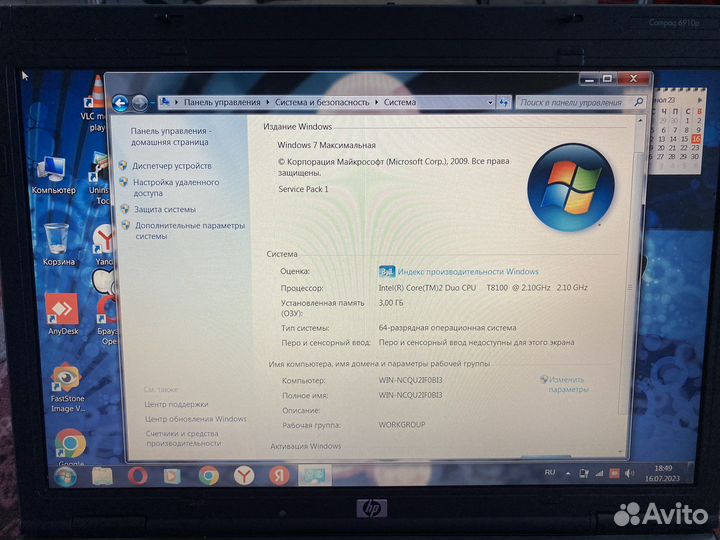
Task: Click the red Yandex 'Я' taskbar icon
Action: 279,476
